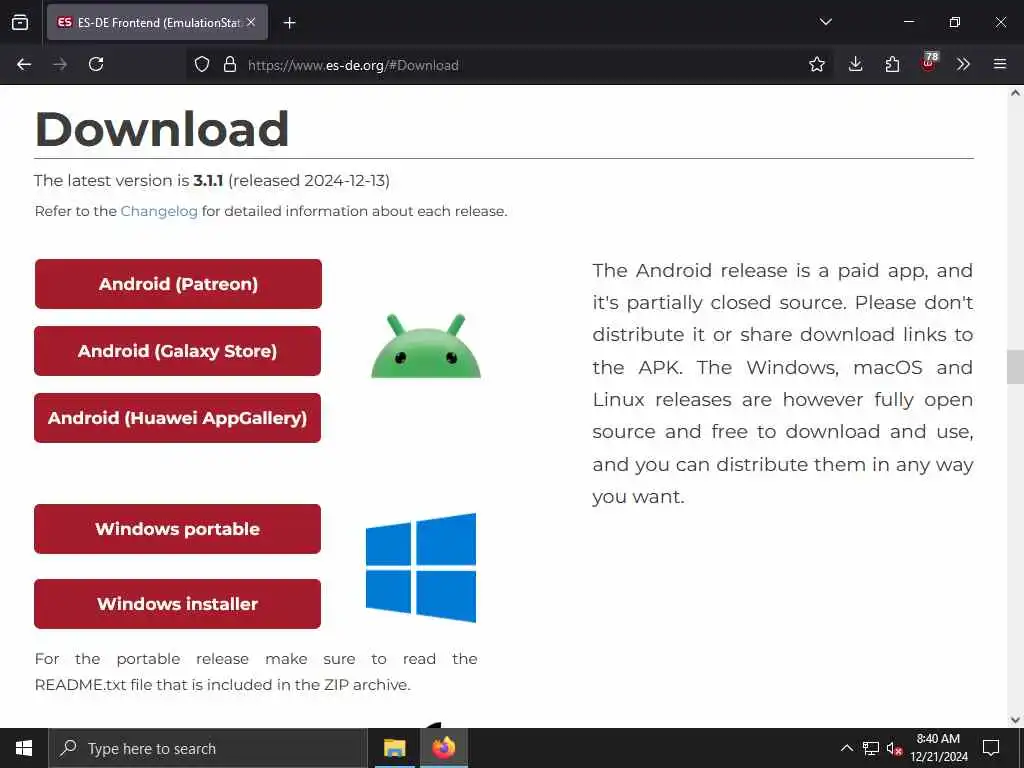Screen dimensions: 1024x768
Task: Download the Windows portable release
Action: [178, 529]
